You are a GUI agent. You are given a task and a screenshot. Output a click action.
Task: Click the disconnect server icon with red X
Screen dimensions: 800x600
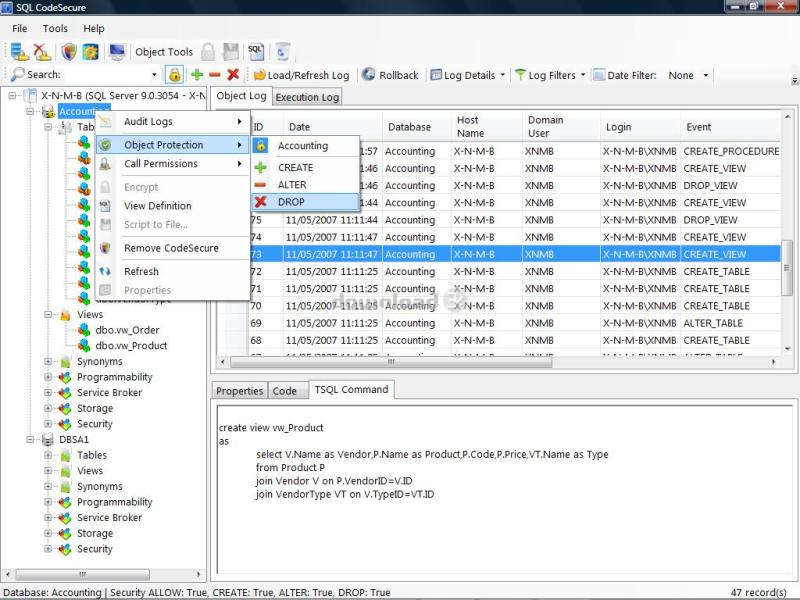(42, 52)
